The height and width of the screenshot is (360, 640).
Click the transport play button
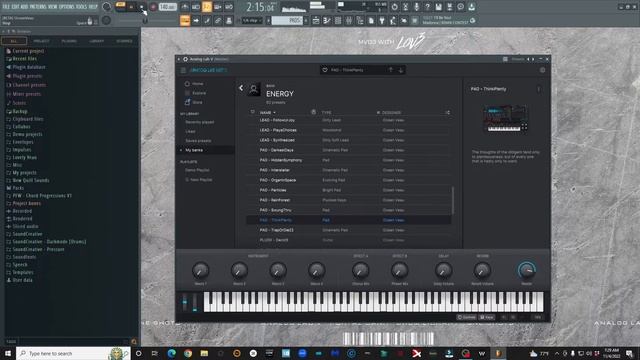(x=131, y=7)
